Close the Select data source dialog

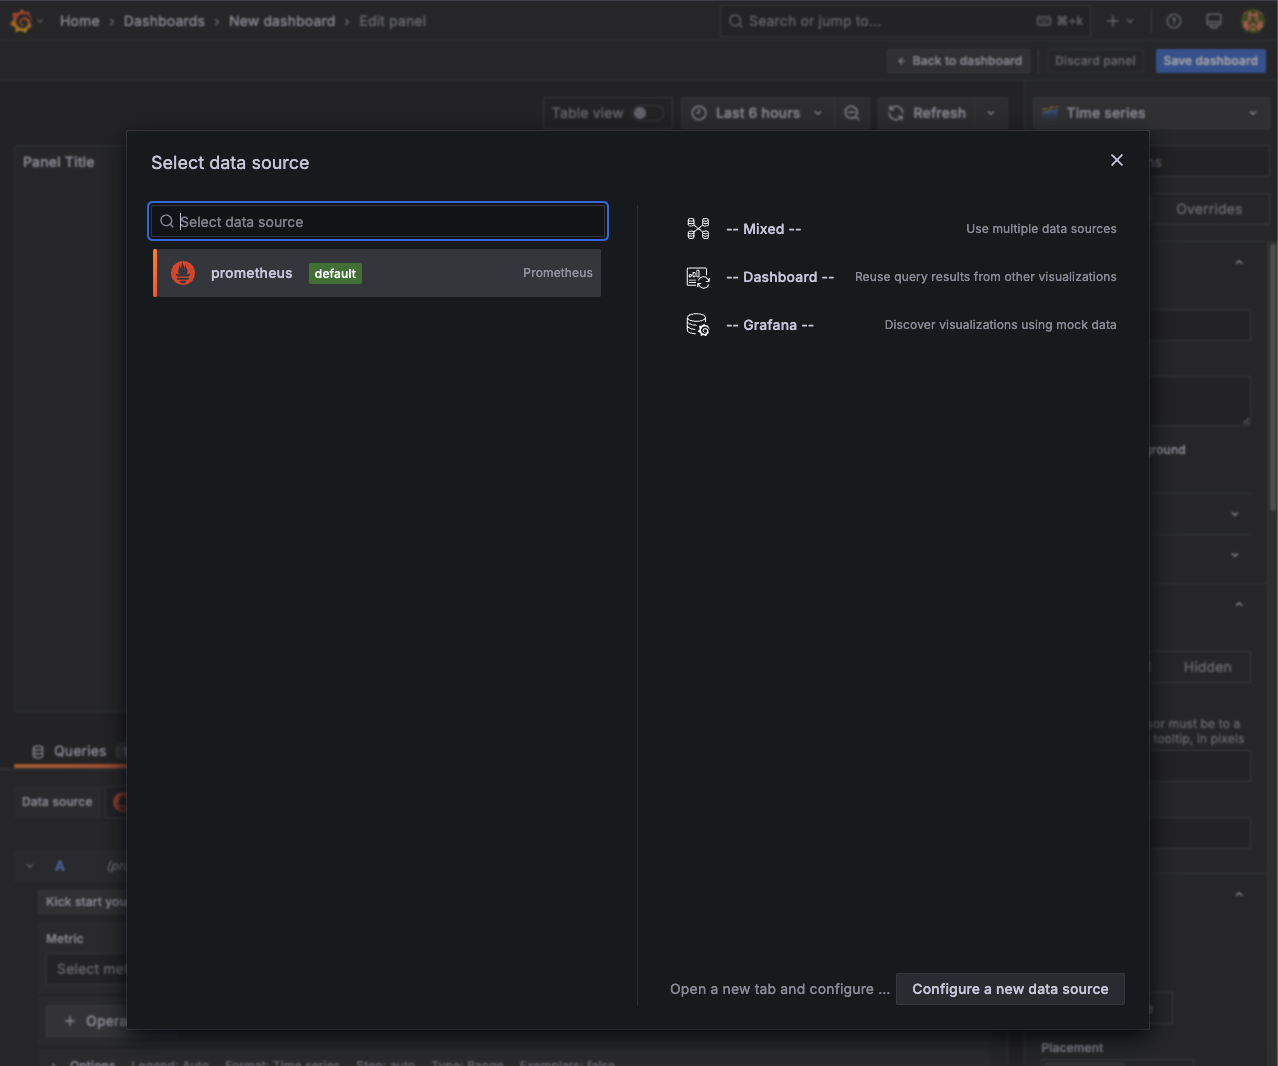click(1117, 160)
